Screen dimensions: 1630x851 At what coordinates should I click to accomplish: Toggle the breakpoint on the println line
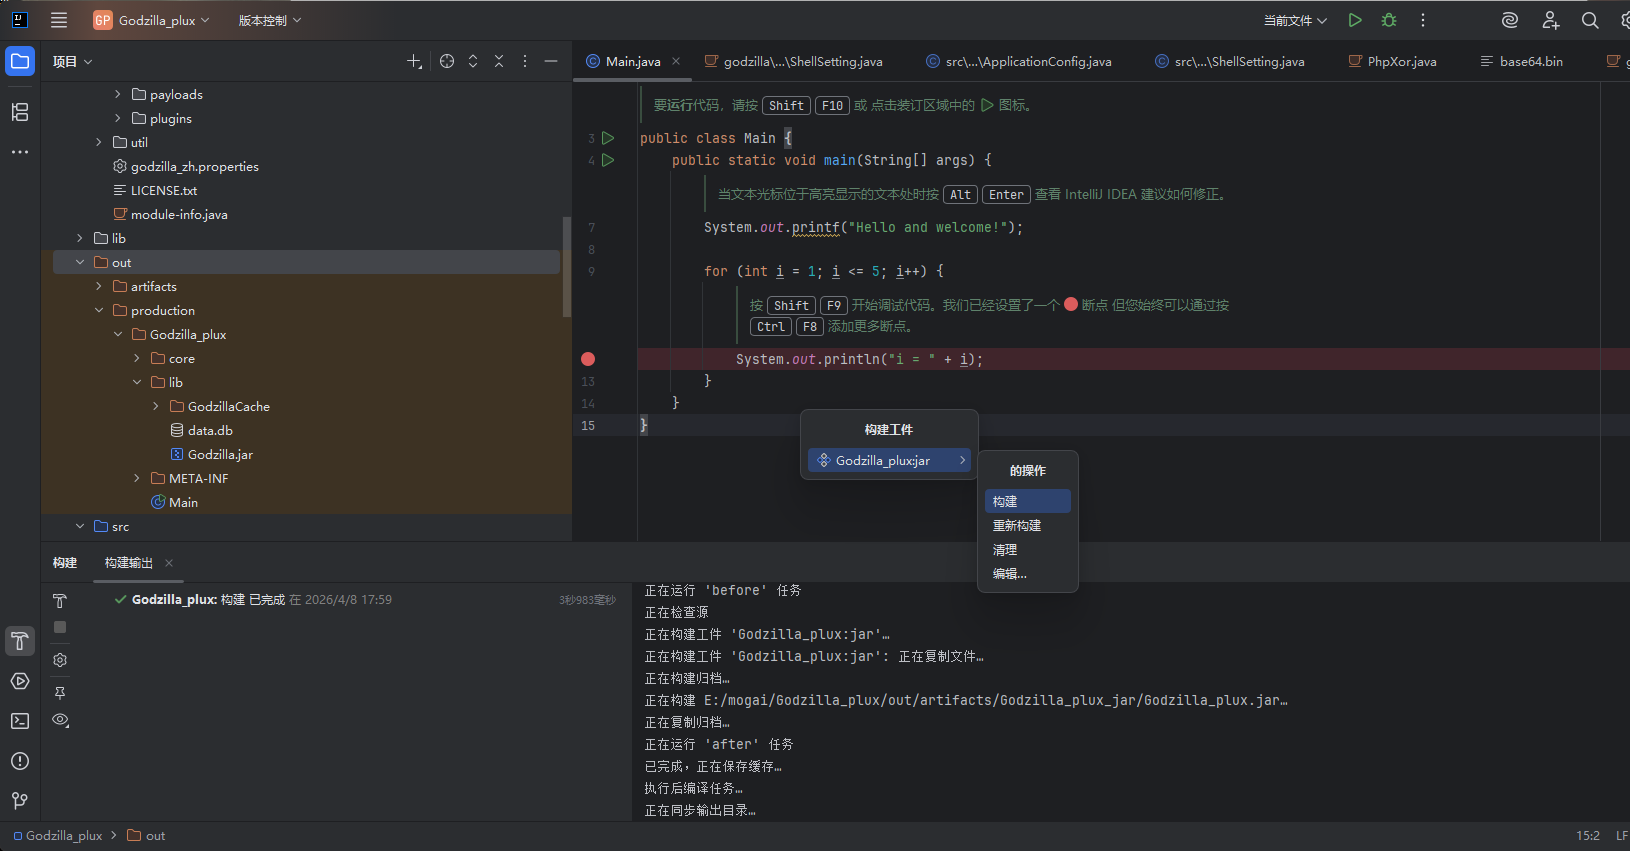pyautogui.click(x=588, y=359)
